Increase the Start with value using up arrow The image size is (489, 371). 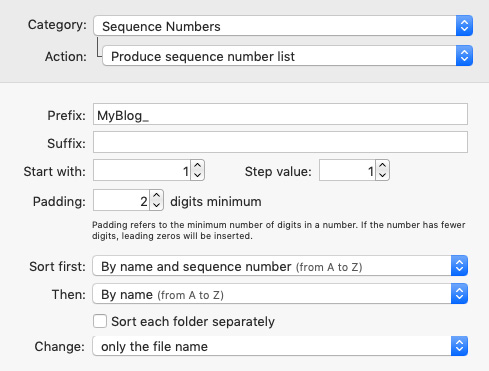(x=198, y=165)
